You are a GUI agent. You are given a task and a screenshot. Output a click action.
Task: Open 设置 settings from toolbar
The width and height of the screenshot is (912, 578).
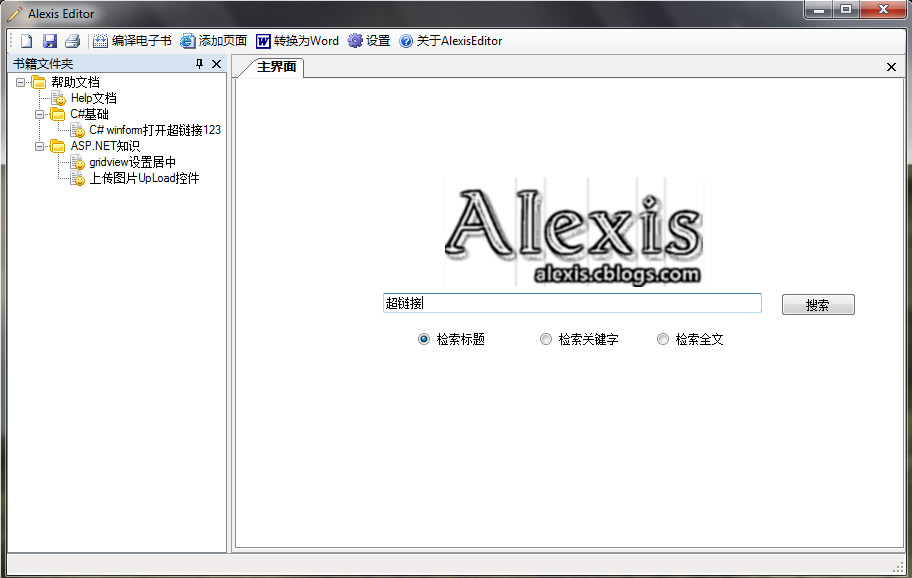click(369, 41)
